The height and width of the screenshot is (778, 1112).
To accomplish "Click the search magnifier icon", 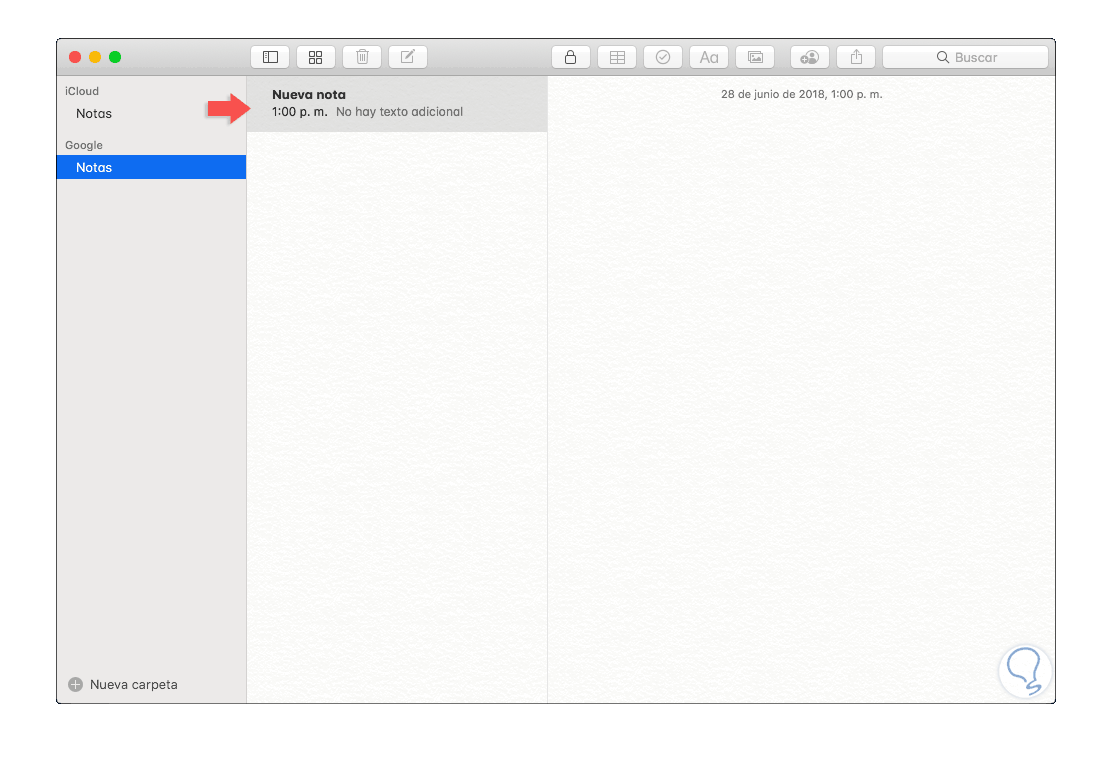I will pyautogui.click(x=943, y=57).
